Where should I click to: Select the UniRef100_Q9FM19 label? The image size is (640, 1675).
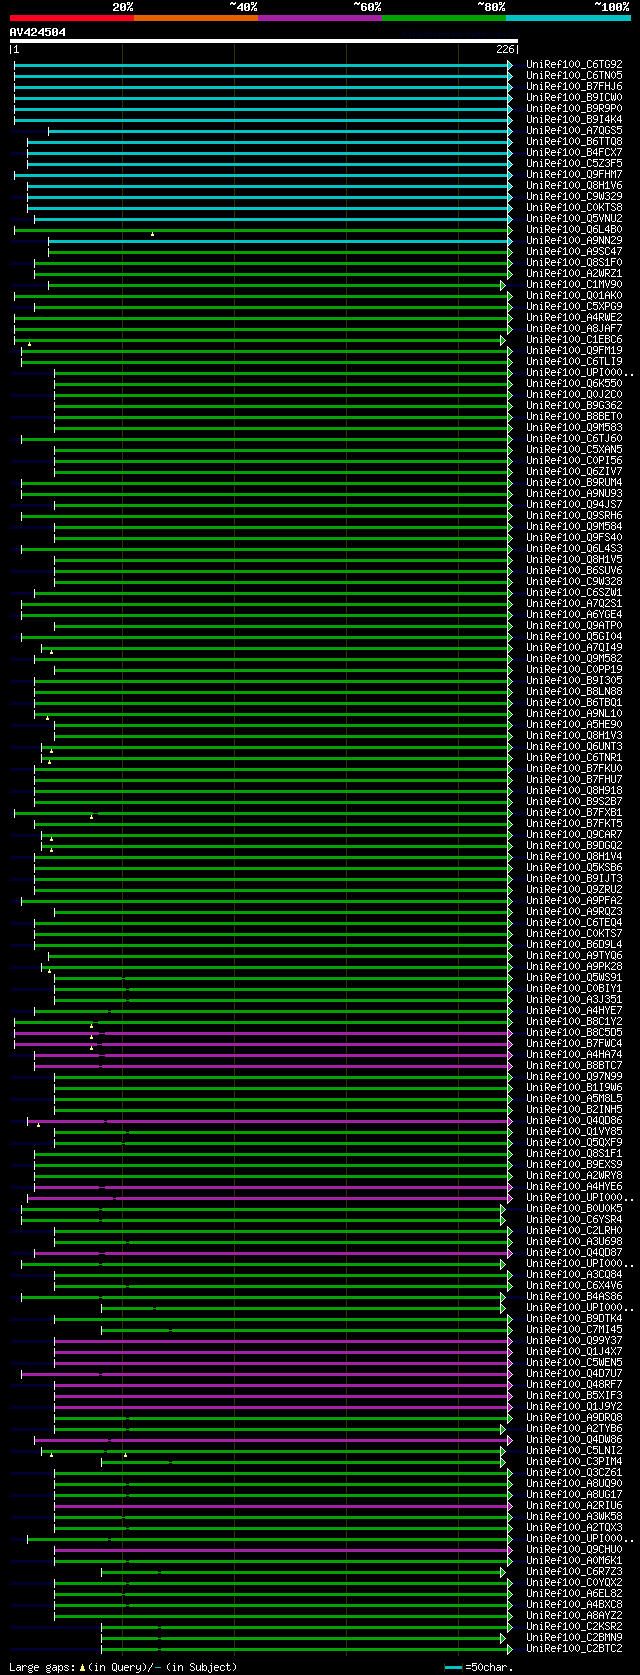(574, 351)
